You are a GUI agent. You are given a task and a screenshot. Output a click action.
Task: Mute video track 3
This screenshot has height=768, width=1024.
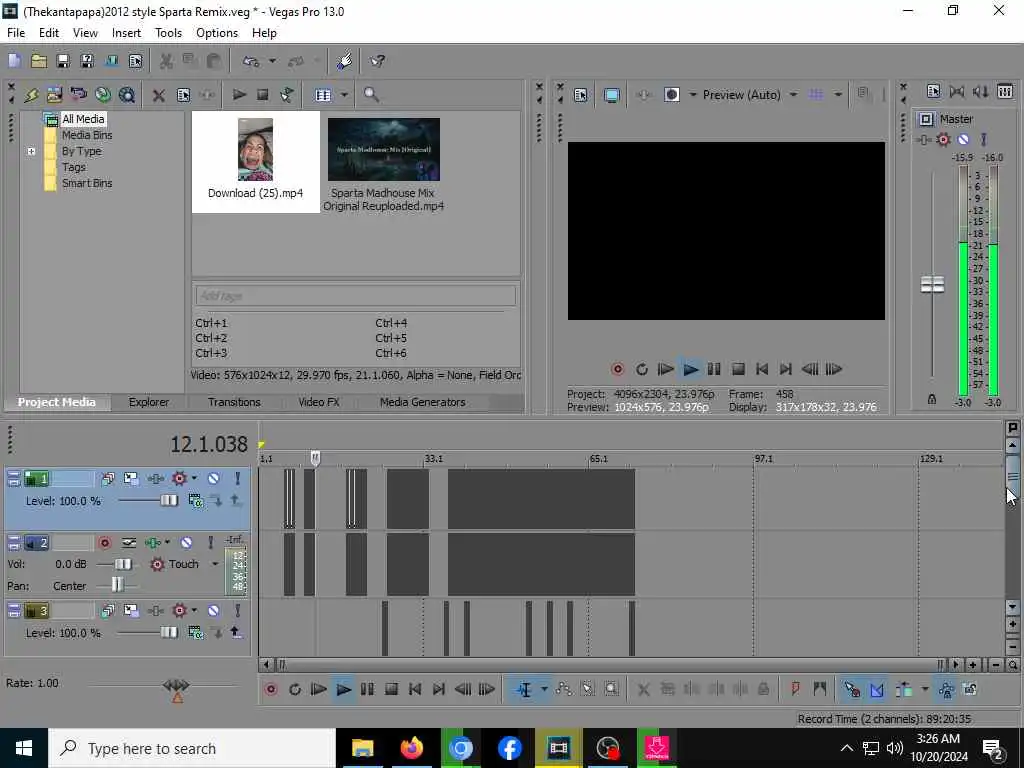tap(214, 611)
